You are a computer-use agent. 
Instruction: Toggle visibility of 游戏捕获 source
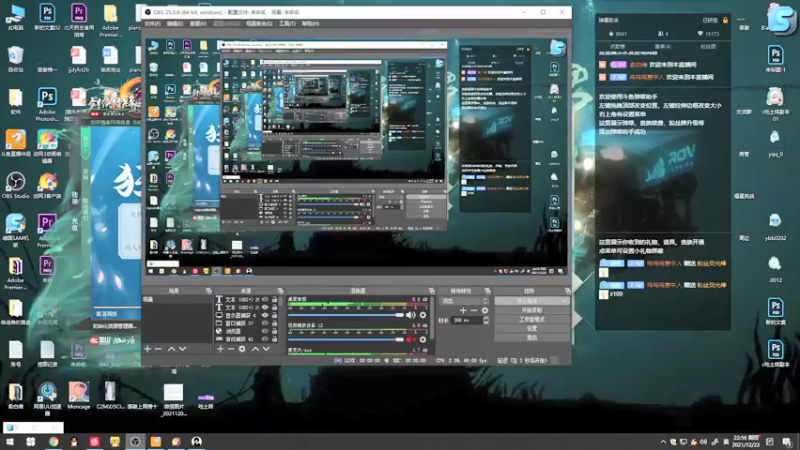click(x=265, y=339)
